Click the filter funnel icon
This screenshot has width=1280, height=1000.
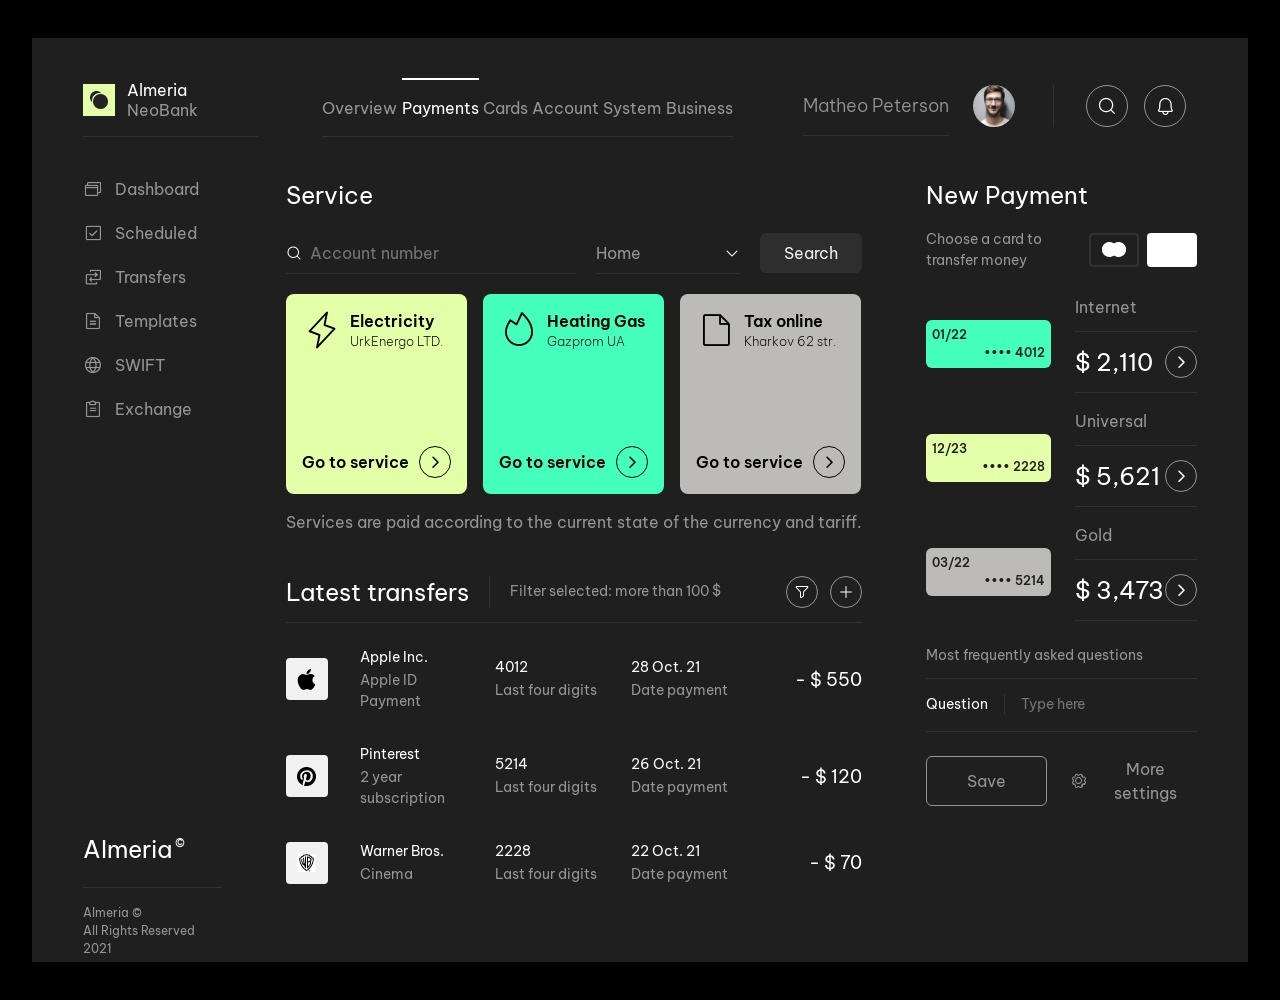pyautogui.click(x=802, y=592)
